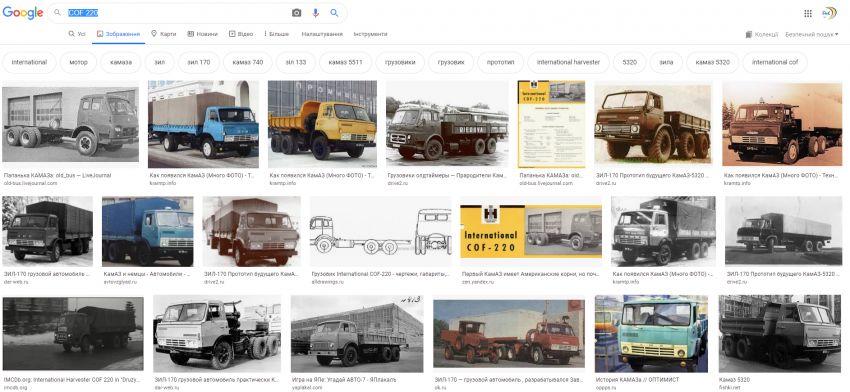Click the Google logo

(x=23, y=13)
